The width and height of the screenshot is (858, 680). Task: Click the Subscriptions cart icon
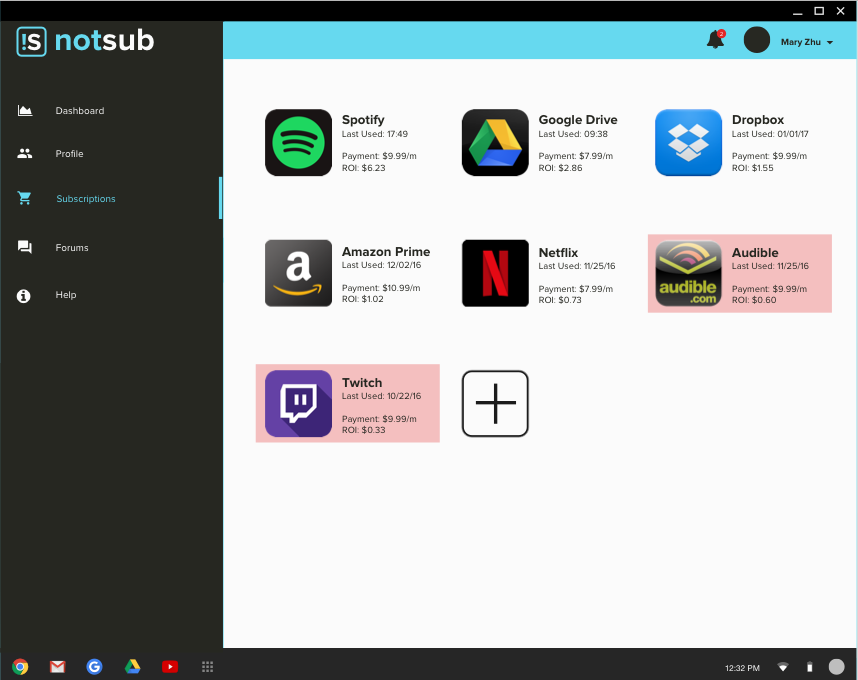click(25, 198)
